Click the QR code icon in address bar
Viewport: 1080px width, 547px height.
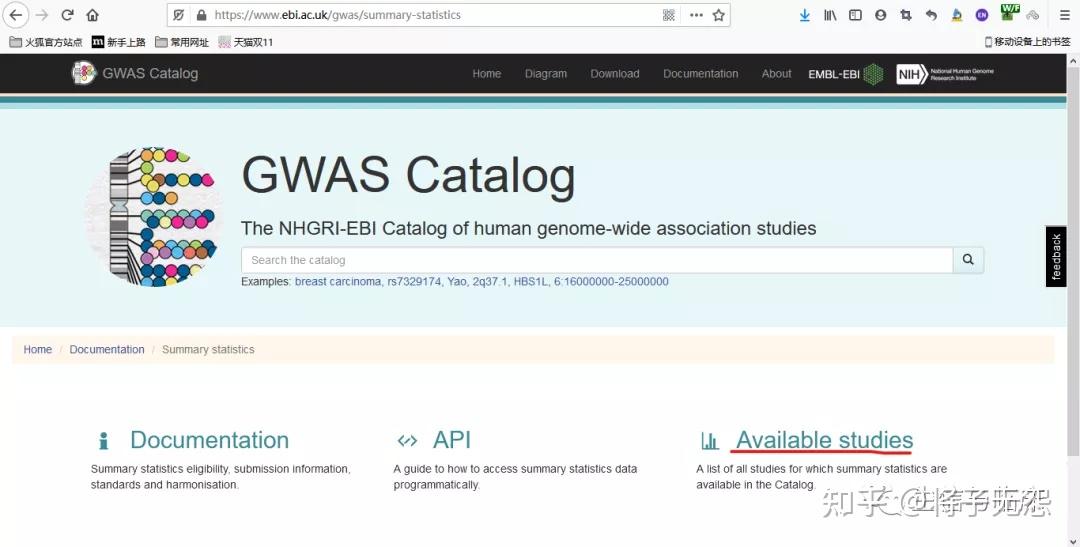pyautogui.click(x=668, y=15)
